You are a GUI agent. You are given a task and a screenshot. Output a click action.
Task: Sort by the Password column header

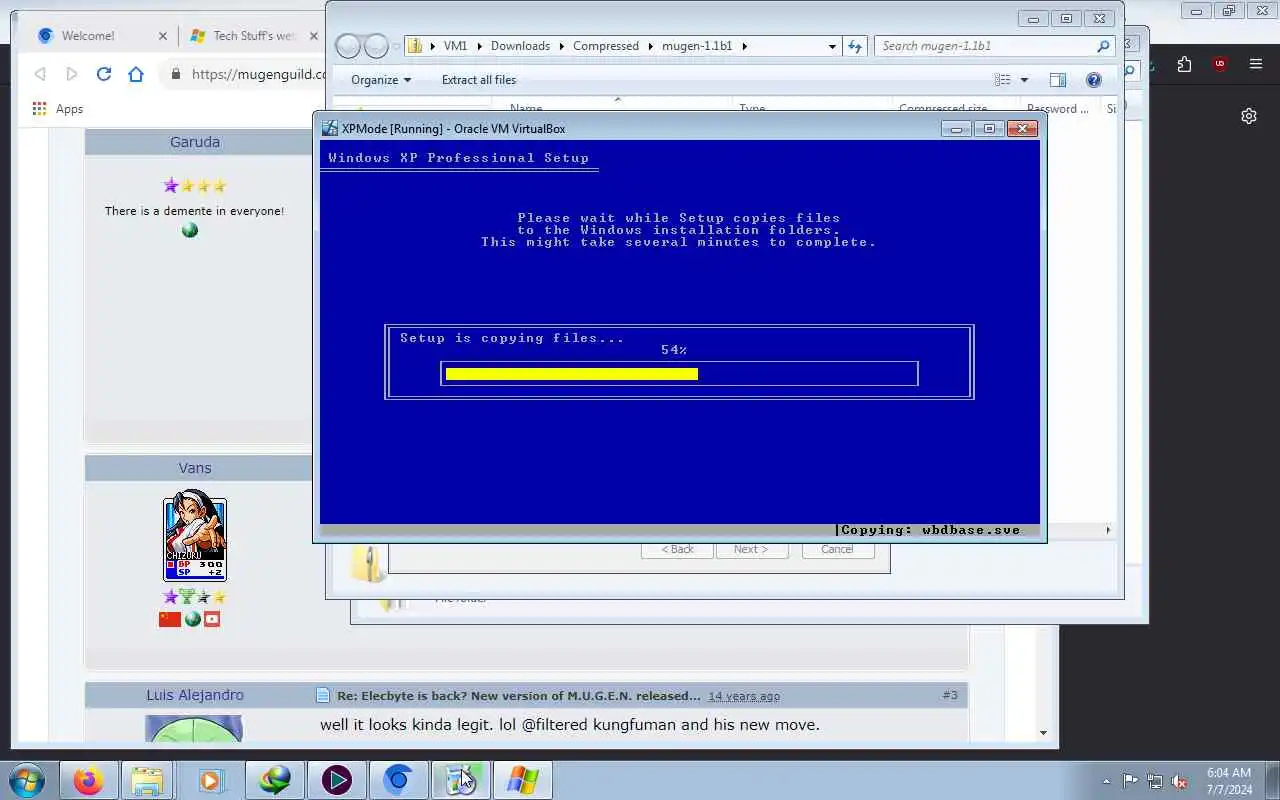(1058, 108)
